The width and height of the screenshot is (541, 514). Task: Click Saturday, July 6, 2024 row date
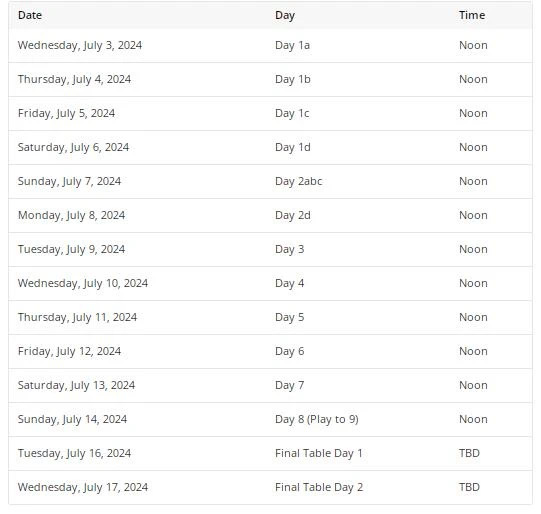pyautogui.click(x=73, y=147)
